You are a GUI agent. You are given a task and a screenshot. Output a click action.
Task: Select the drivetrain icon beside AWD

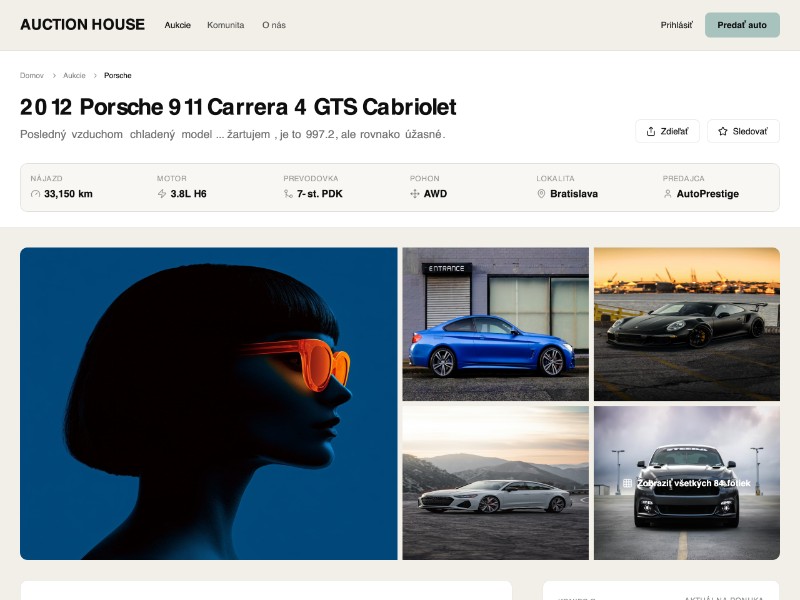(x=414, y=194)
